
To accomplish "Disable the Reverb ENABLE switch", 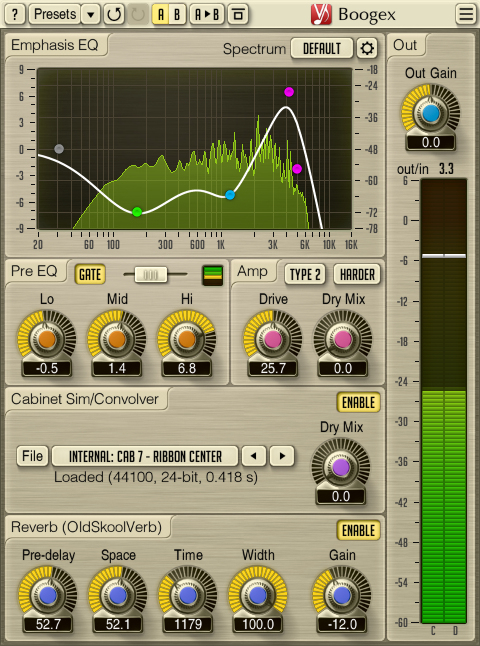I will coord(358,531).
